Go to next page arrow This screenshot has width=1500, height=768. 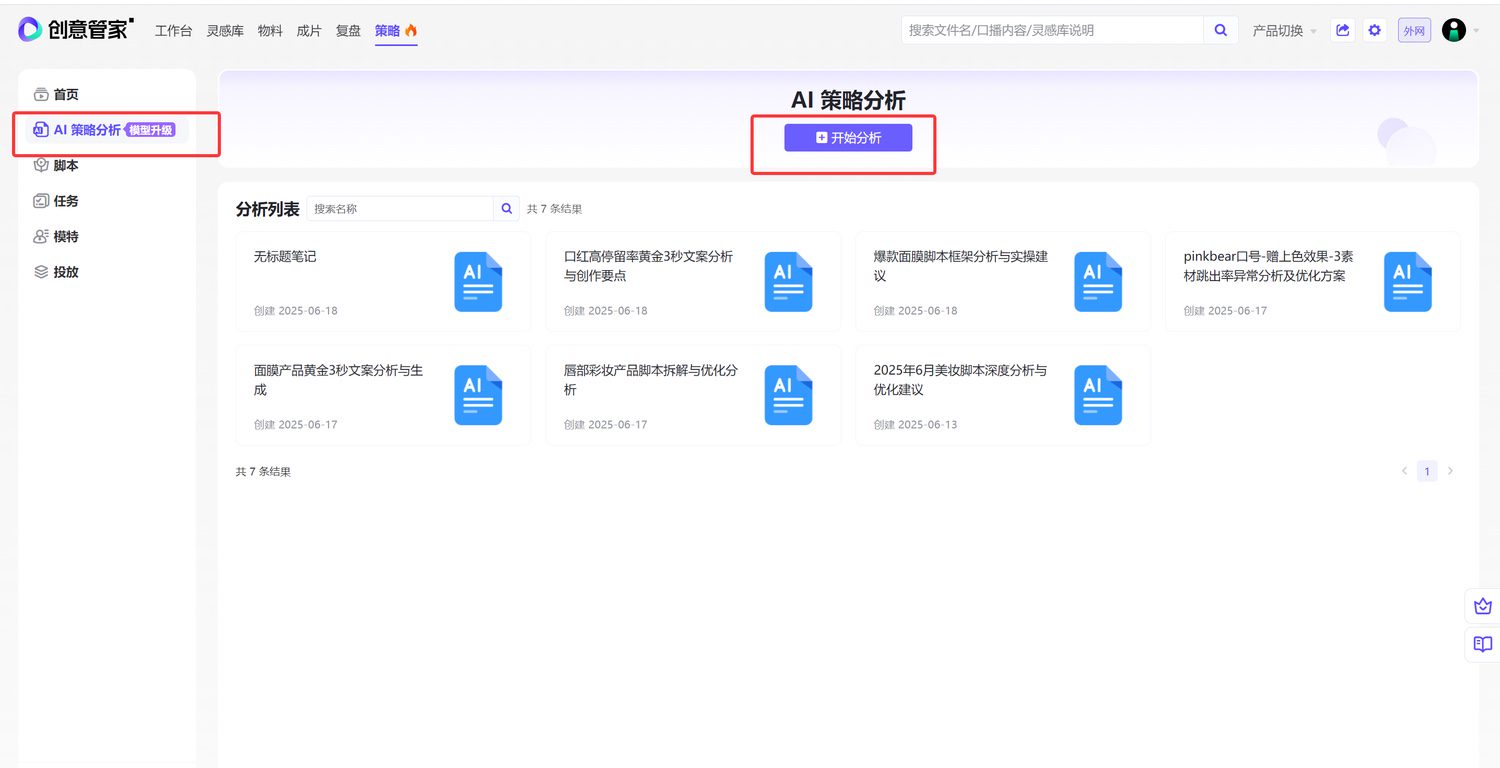[x=1450, y=471]
